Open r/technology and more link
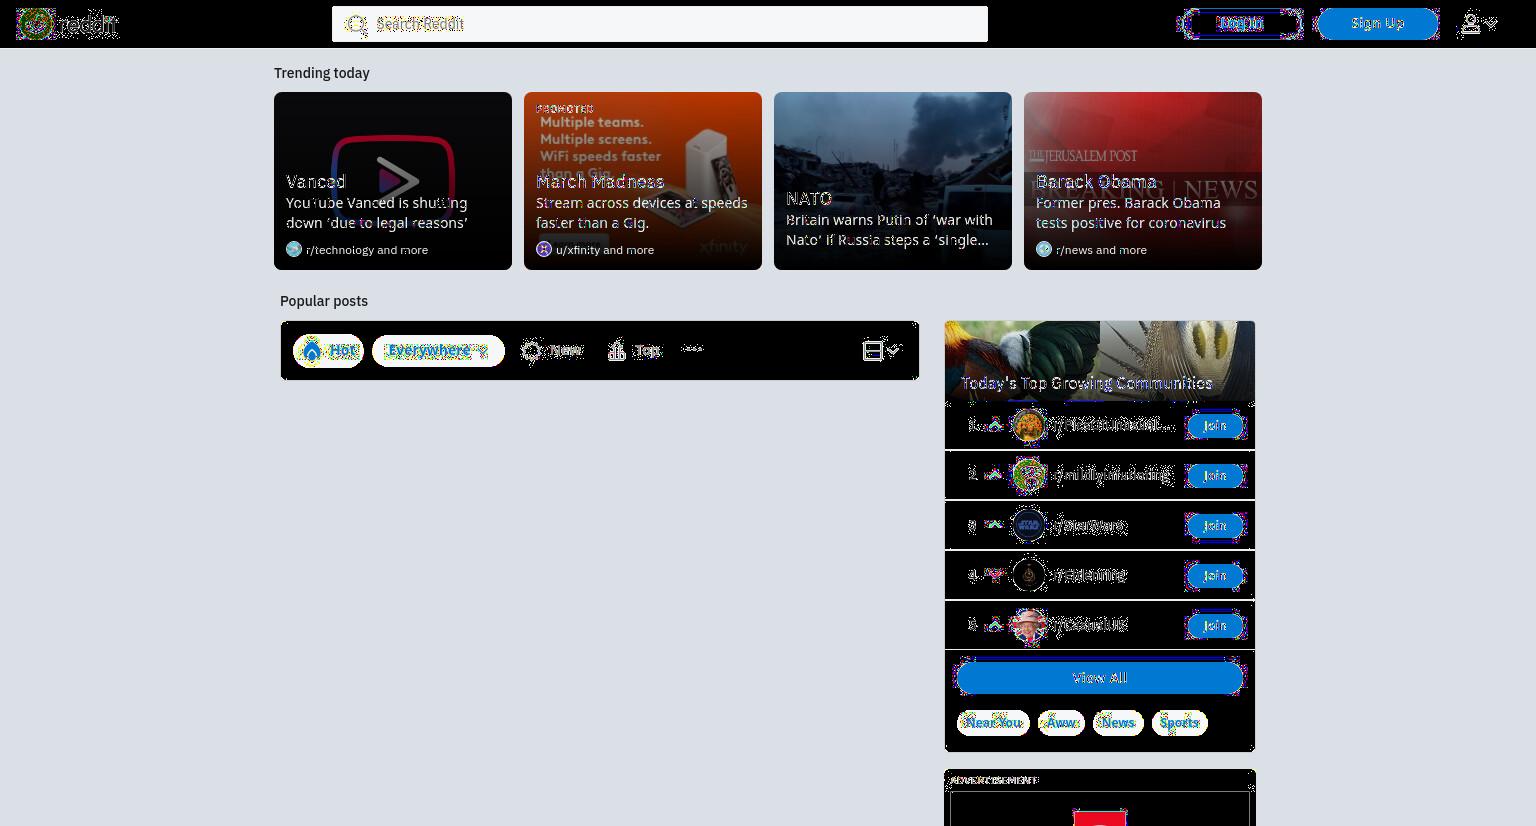The width and height of the screenshot is (1536, 826). tap(367, 250)
